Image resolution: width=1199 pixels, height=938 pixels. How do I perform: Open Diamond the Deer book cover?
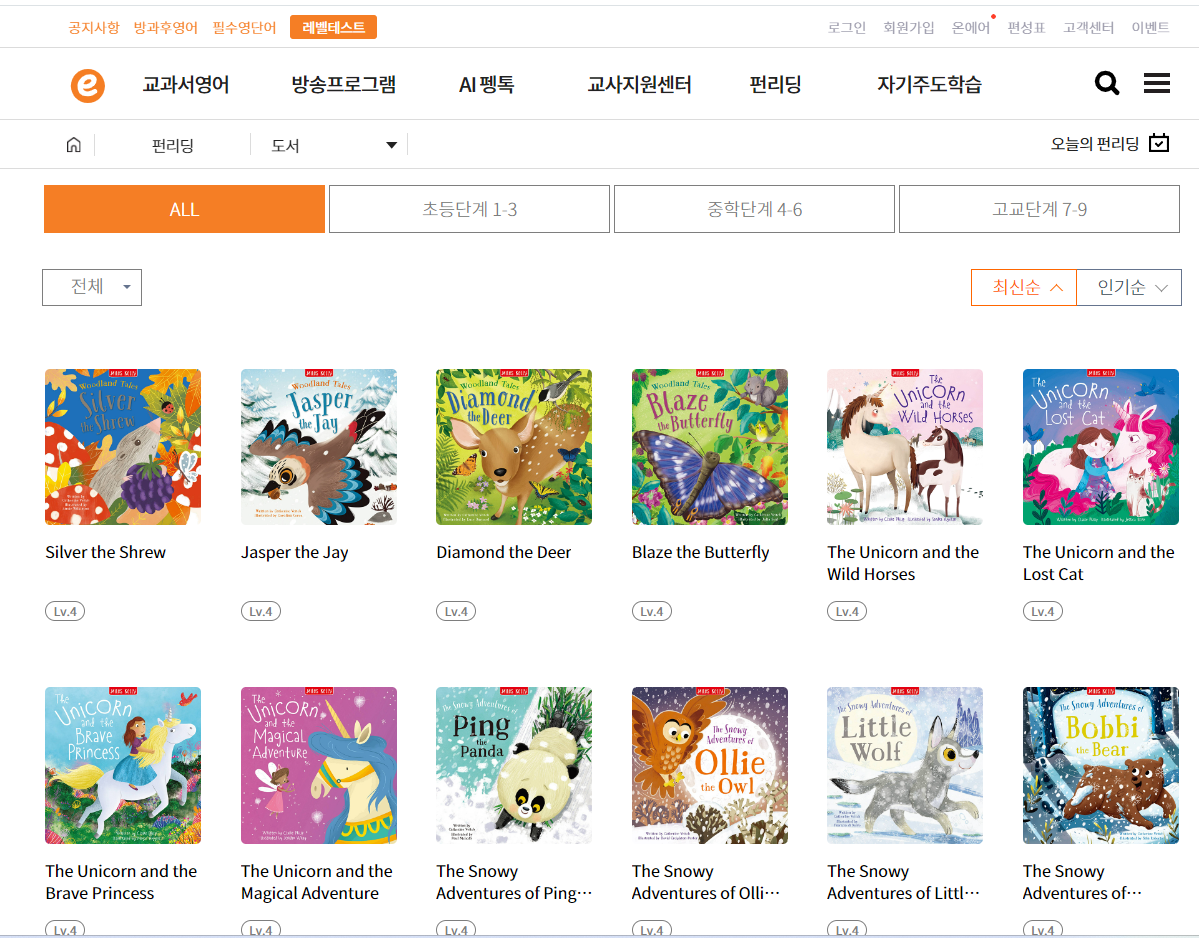(514, 447)
